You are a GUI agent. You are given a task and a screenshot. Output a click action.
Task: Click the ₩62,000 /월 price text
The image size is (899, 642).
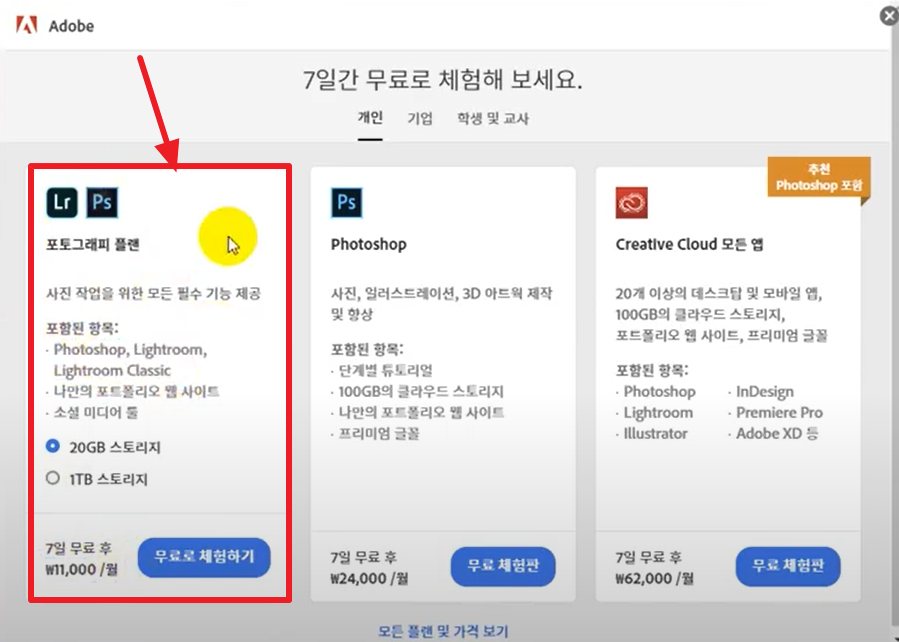point(654,578)
